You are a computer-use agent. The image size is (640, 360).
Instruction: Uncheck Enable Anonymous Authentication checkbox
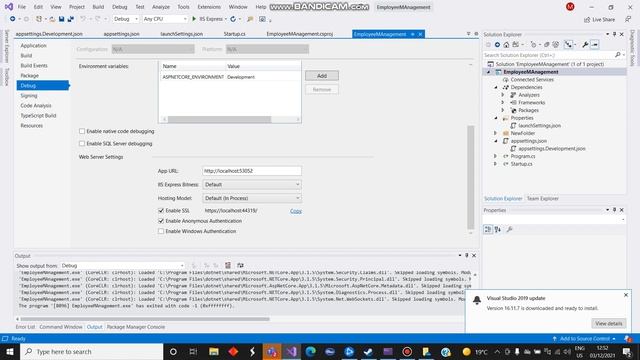click(161, 221)
